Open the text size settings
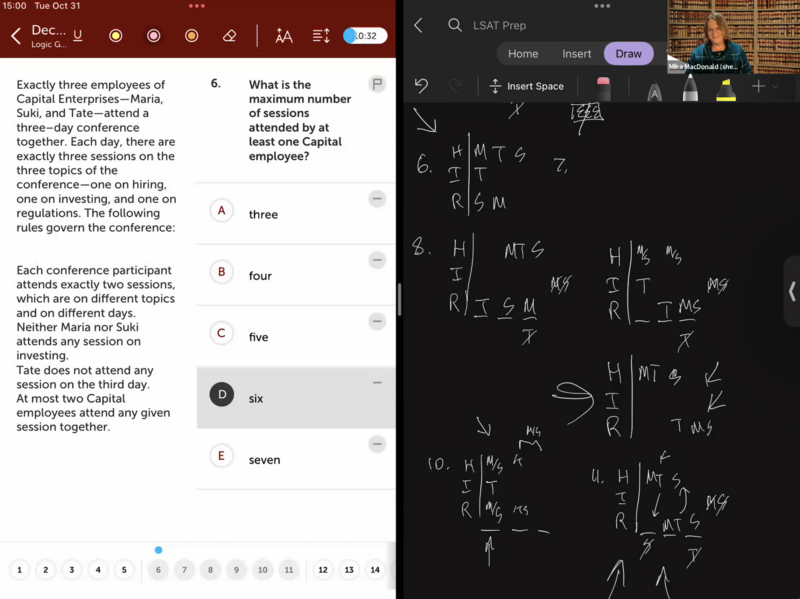This screenshot has height=599, width=800. click(x=284, y=36)
